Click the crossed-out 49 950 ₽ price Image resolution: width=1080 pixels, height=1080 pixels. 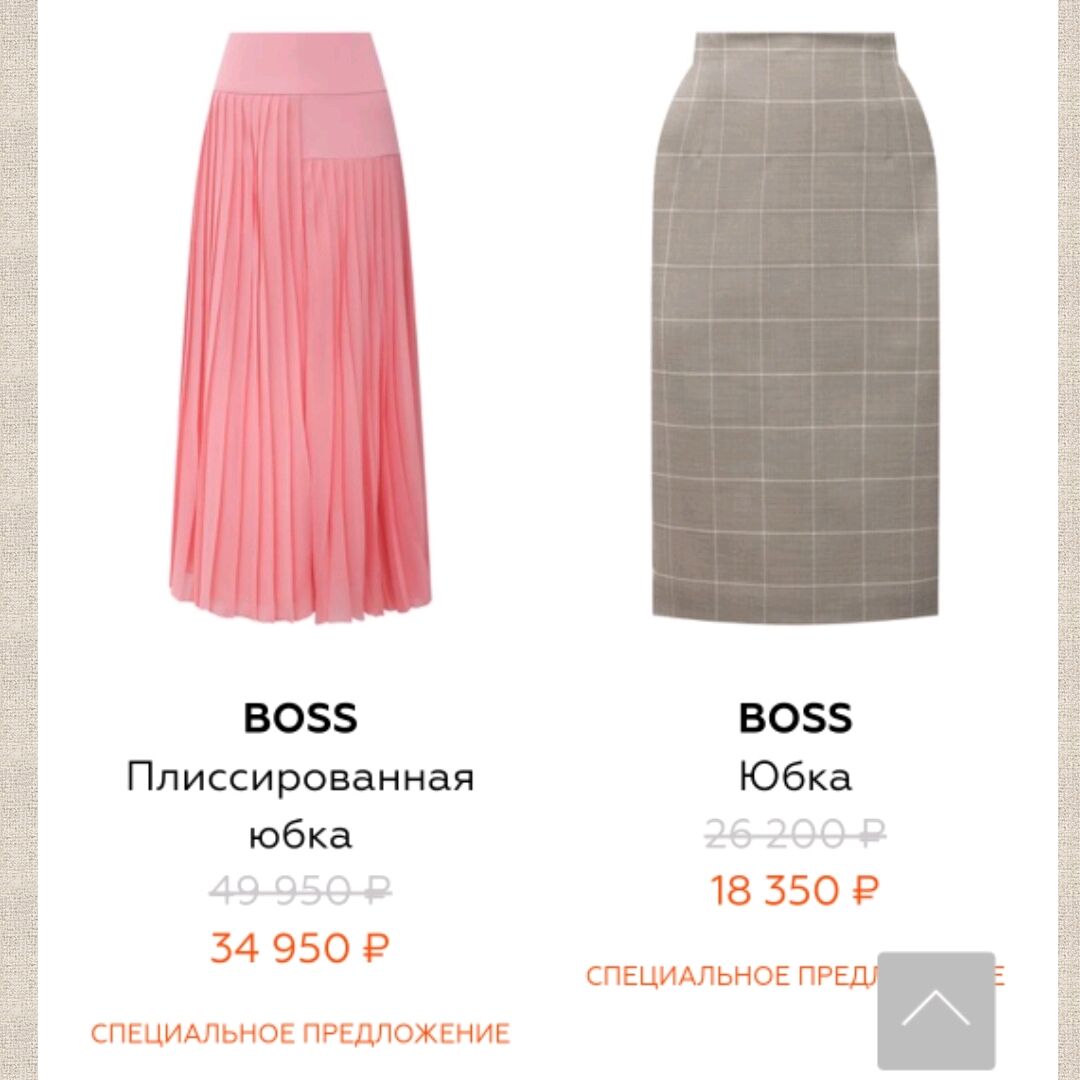pyautogui.click(x=300, y=890)
